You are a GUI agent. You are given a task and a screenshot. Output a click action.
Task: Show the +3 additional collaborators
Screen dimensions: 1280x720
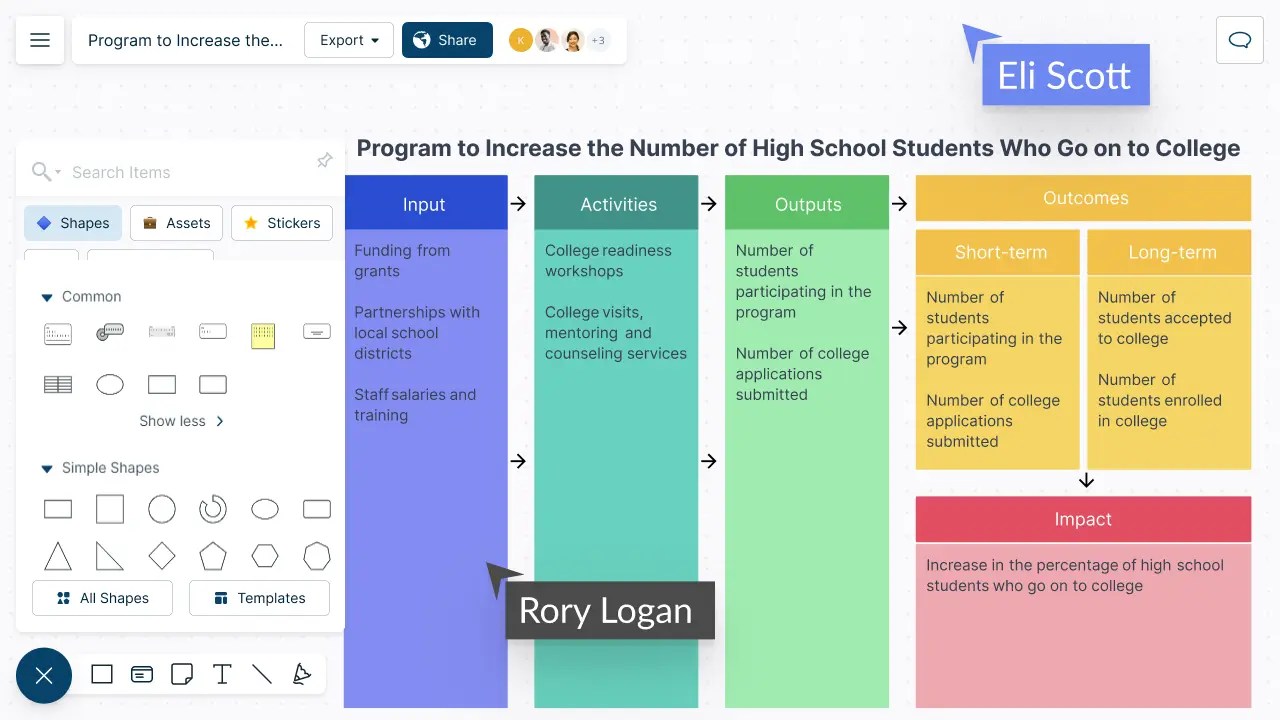pyautogui.click(x=598, y=40)
